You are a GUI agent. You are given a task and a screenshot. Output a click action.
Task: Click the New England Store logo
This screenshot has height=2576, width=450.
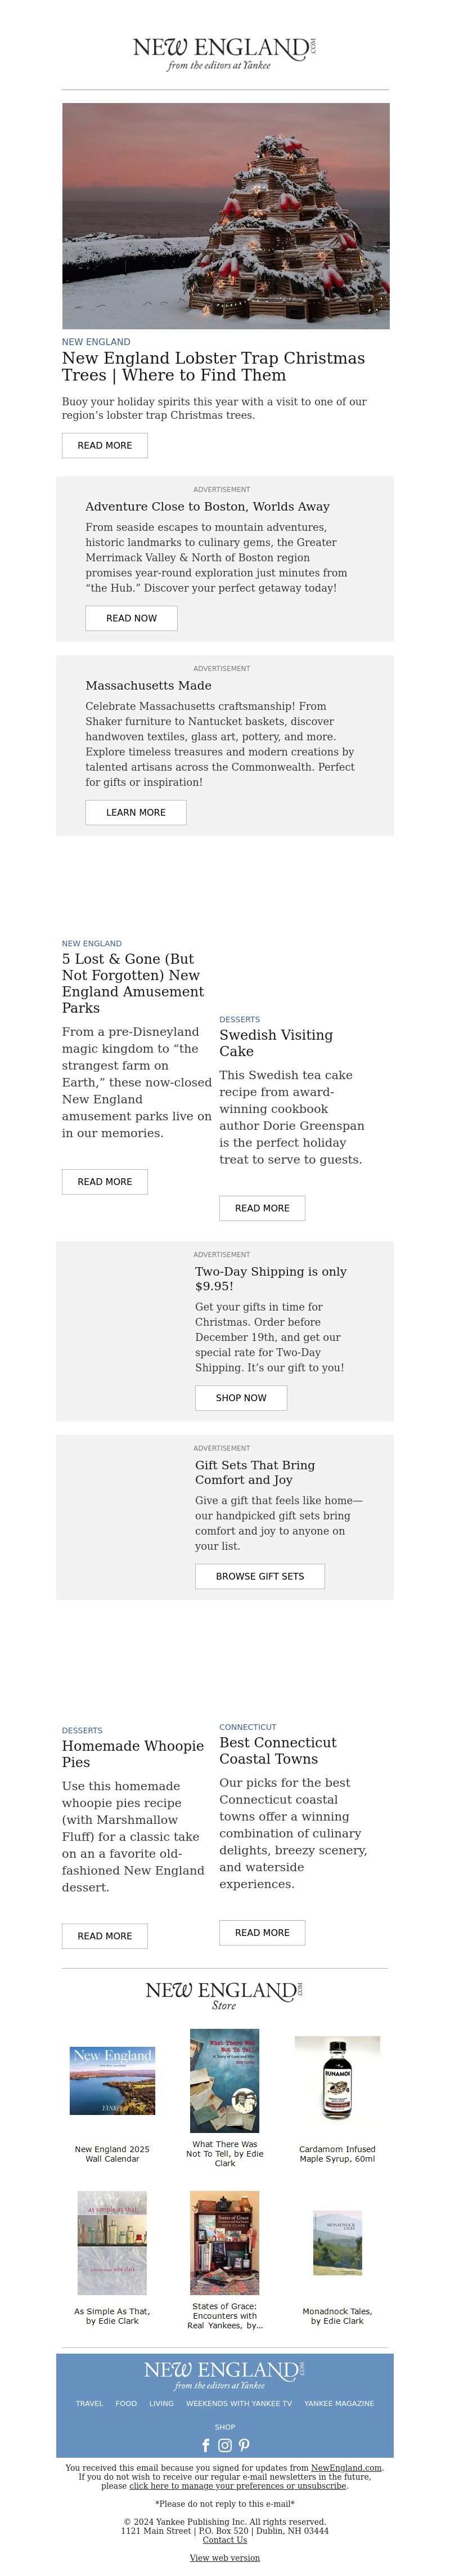tap(225, 1994)
